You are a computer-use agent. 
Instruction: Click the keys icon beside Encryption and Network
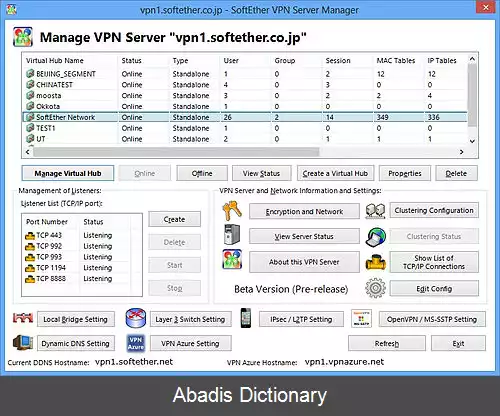(x=232, y=211)
